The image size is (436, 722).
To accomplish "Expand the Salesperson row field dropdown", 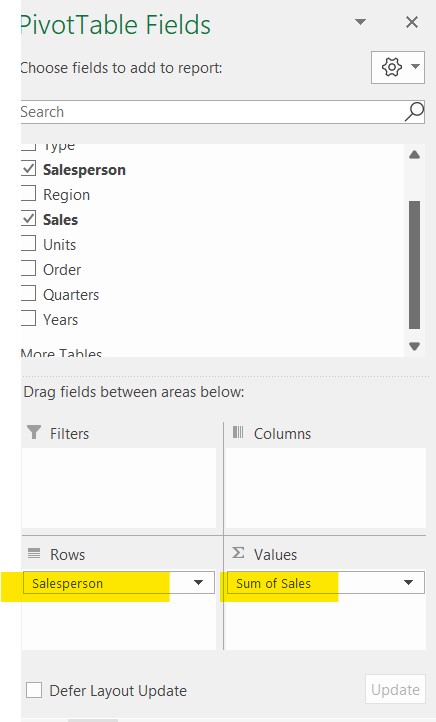I will 198,582.
